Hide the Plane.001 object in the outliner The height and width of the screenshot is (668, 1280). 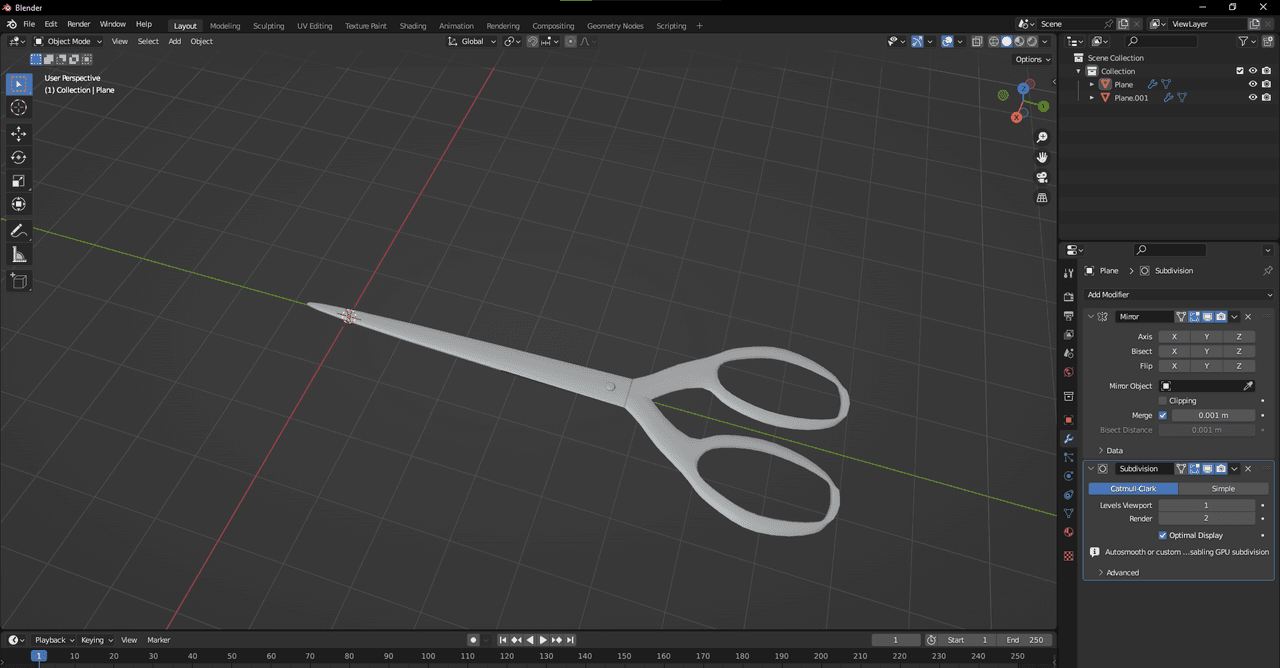1252,98
